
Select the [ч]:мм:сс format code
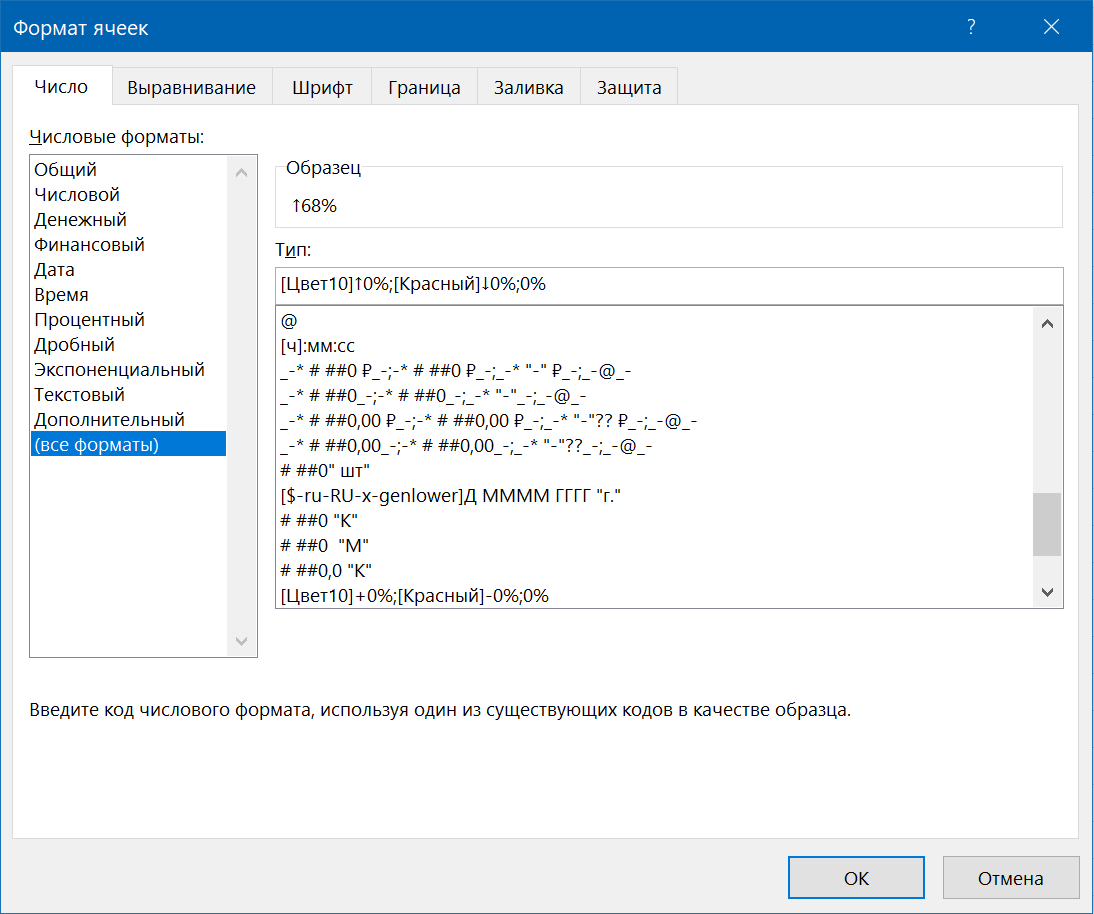[x=654, y=346]
